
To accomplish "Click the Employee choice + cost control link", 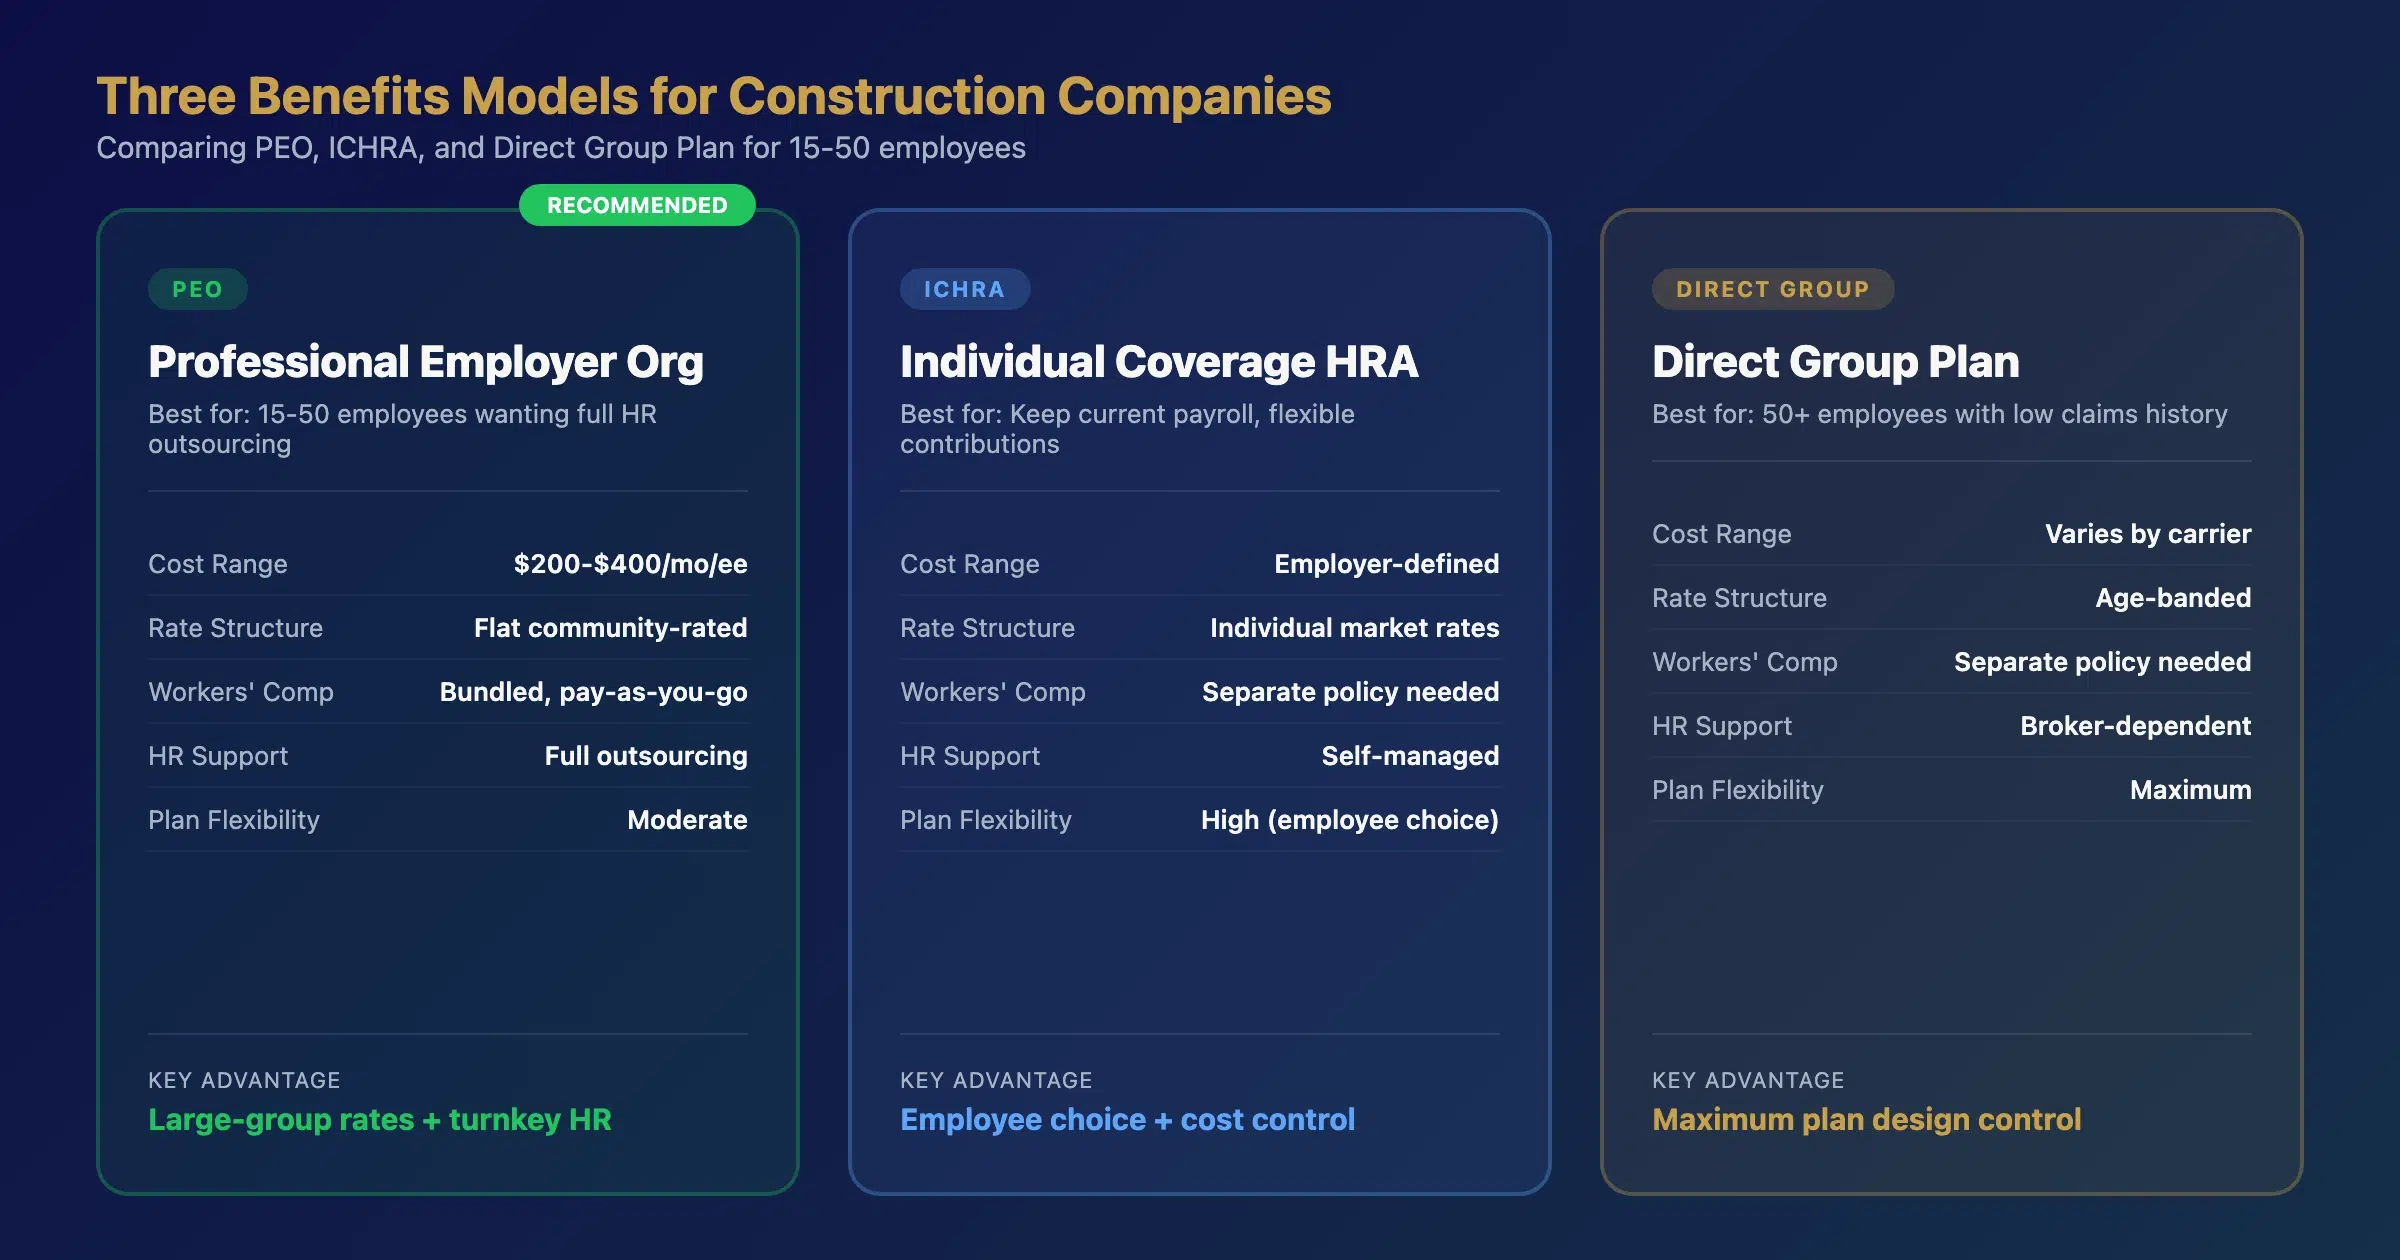I will 1126,1120.
